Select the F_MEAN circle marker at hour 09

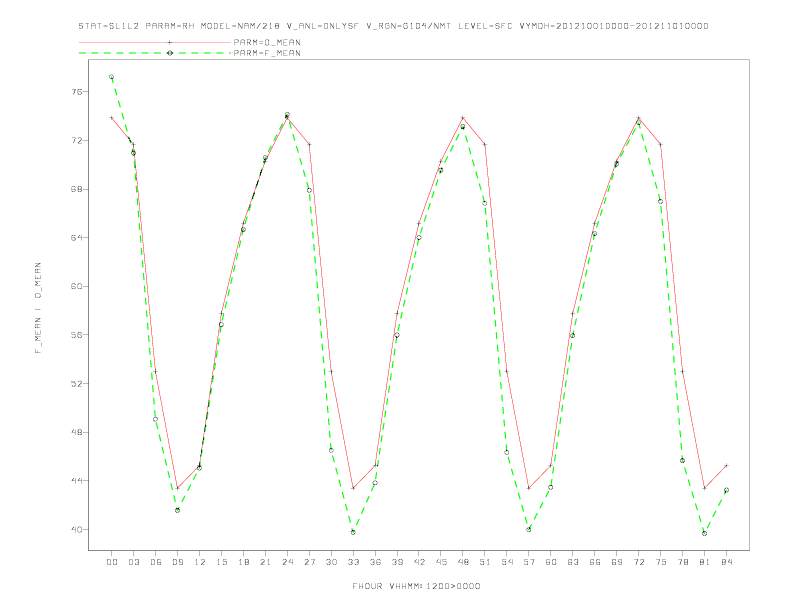point(177,511)
